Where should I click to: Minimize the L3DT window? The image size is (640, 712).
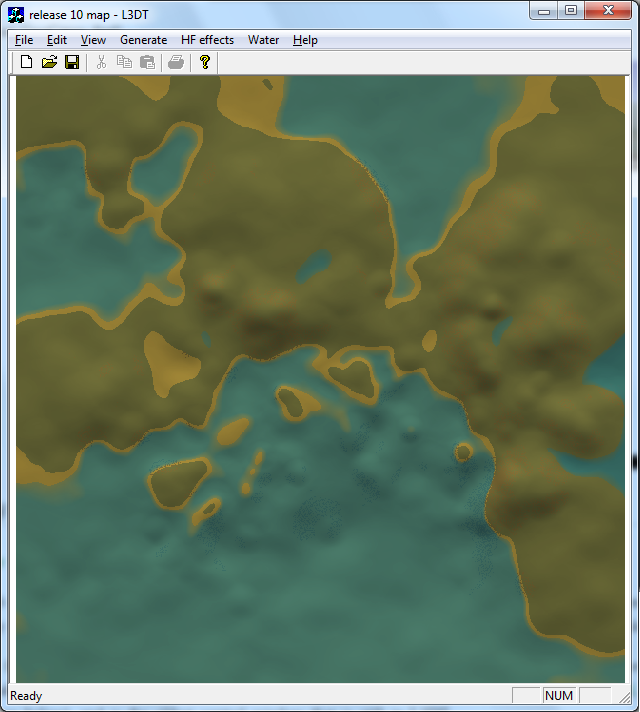tap(545, 11)
